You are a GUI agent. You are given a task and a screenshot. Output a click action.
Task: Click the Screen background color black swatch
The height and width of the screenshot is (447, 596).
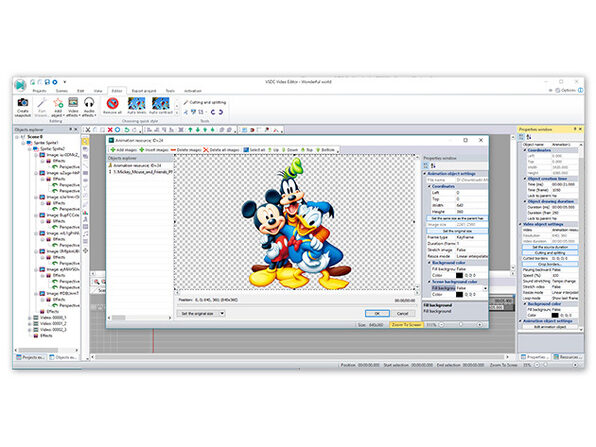click(x=460, y=294)
